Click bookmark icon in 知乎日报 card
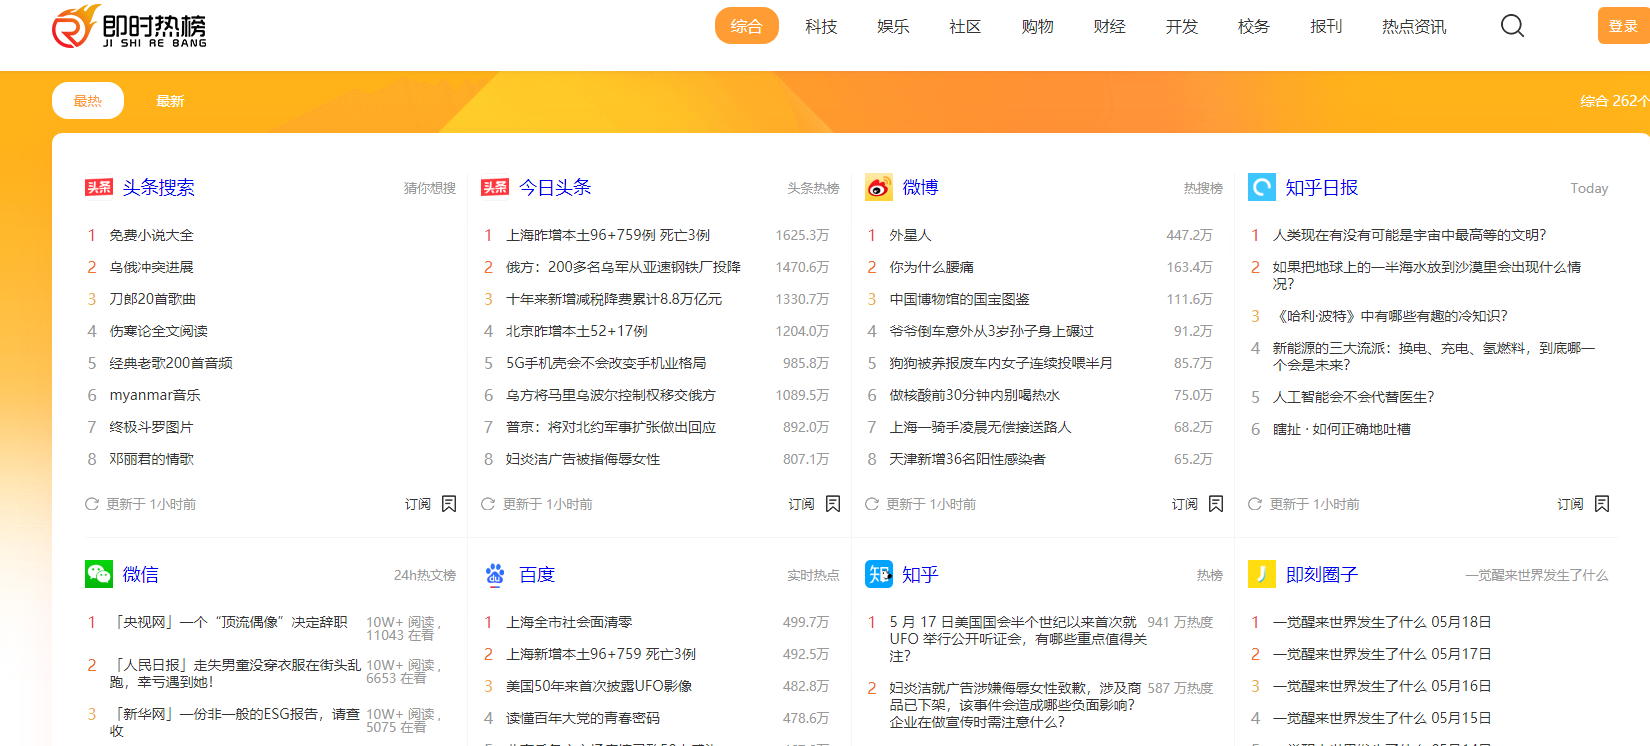The height and width of the screenshot is (746, 1650). coord(1602,504)
